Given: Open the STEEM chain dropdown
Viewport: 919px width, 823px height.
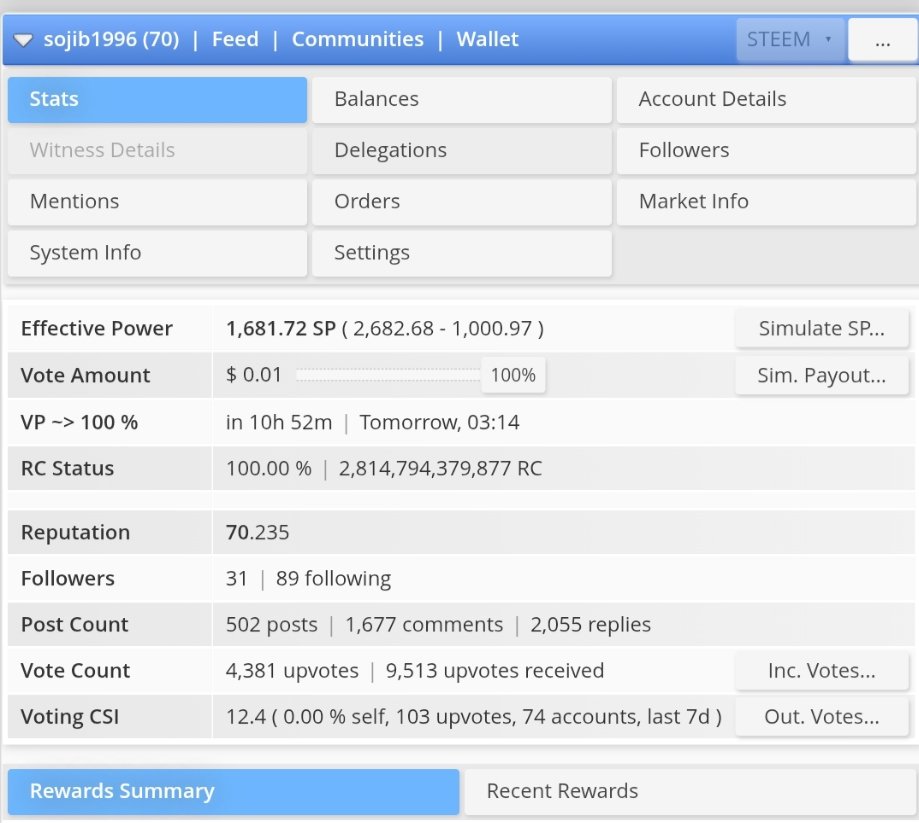Looking at the screenshot, I should click(x=790, y=39).
